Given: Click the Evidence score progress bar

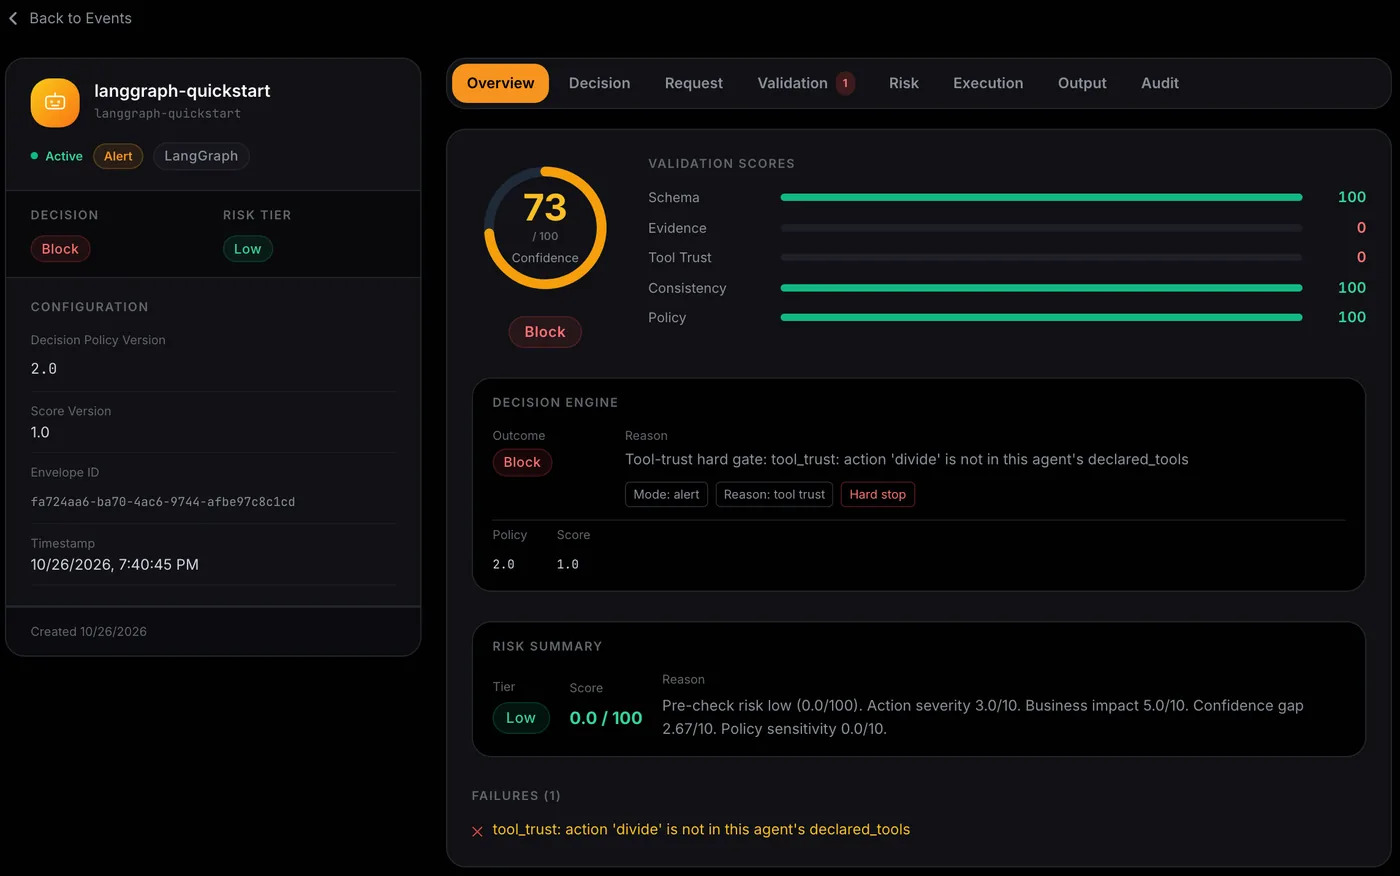Looking at the screenshot, I should pos(1041,228).
